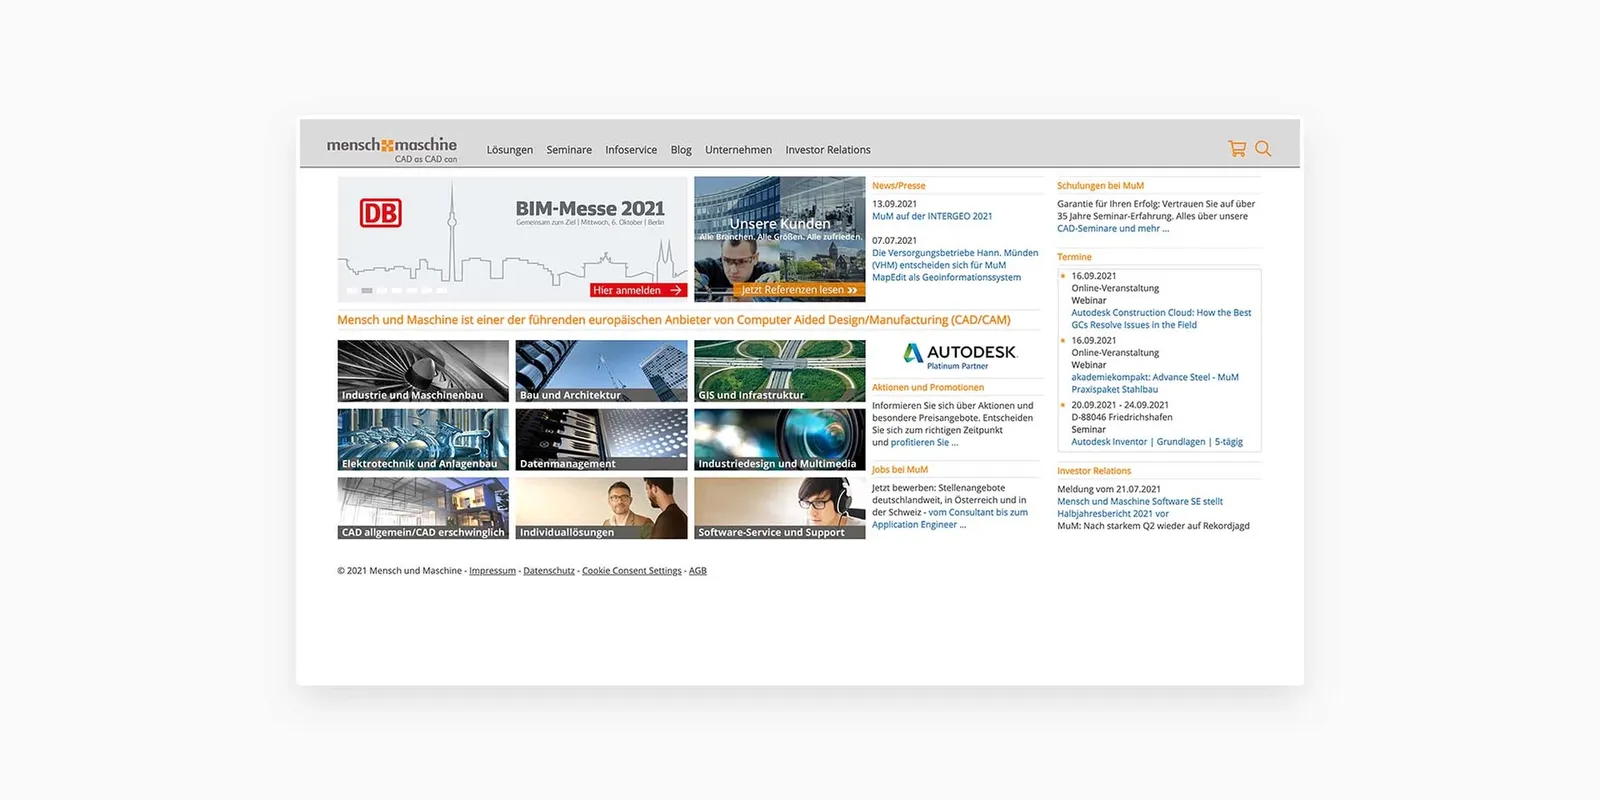Screen dimensions: 1600x800
Task: Click Jetzt Referenzen lesen button
Action: [799, 290]
